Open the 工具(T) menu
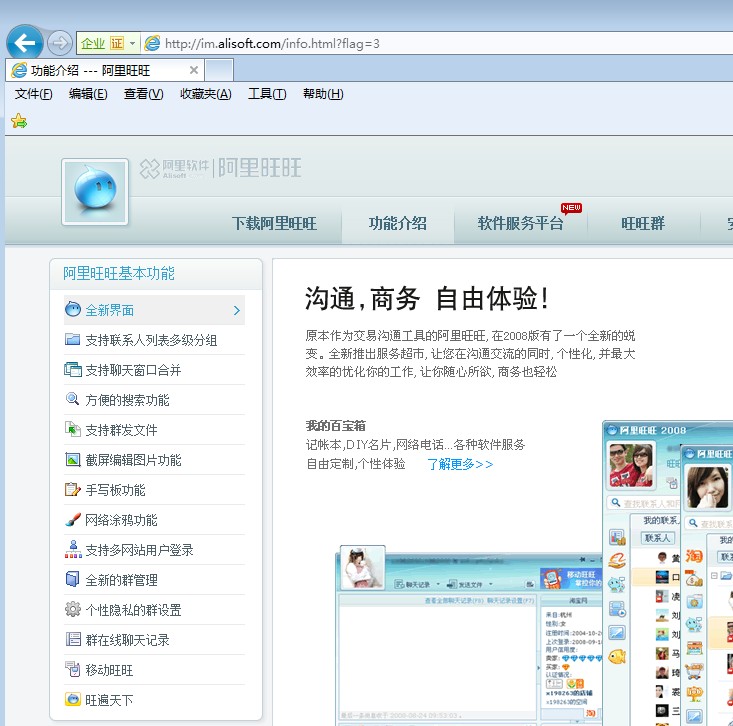 266,94
